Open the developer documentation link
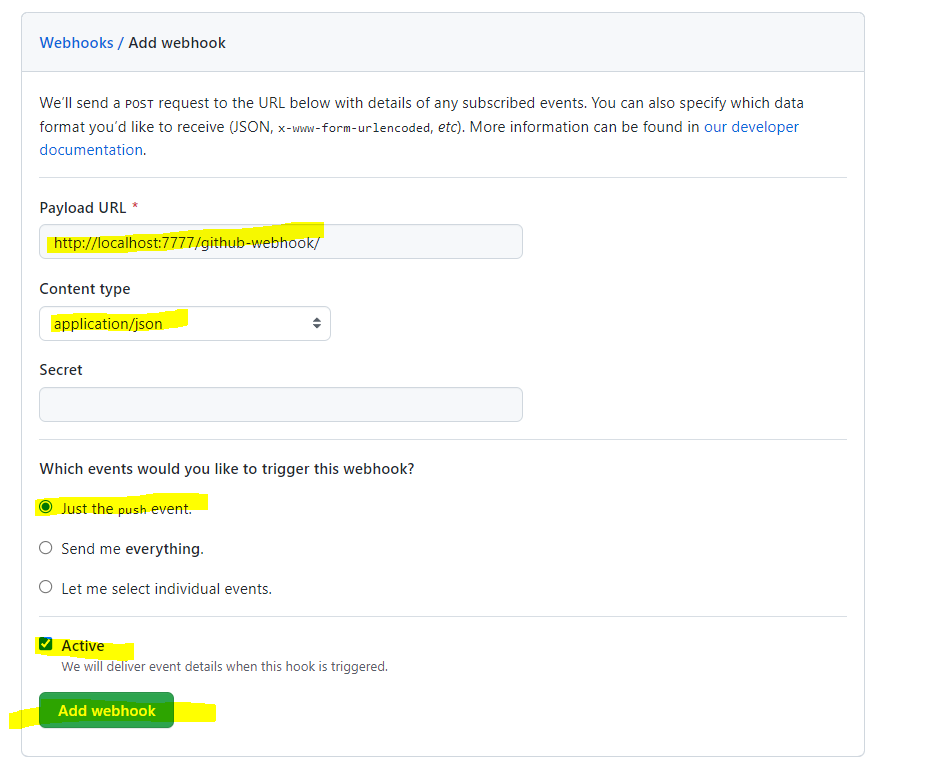This screenshot has height=784, width=947. point(751,127)
